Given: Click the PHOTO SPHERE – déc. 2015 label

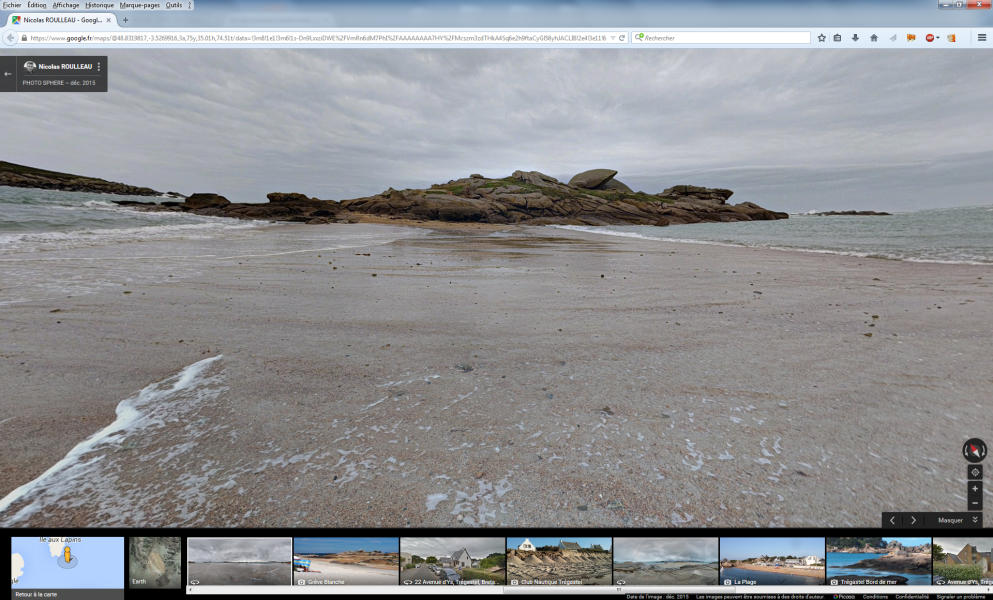Looking at the screenshot, I should coord(59,83).
